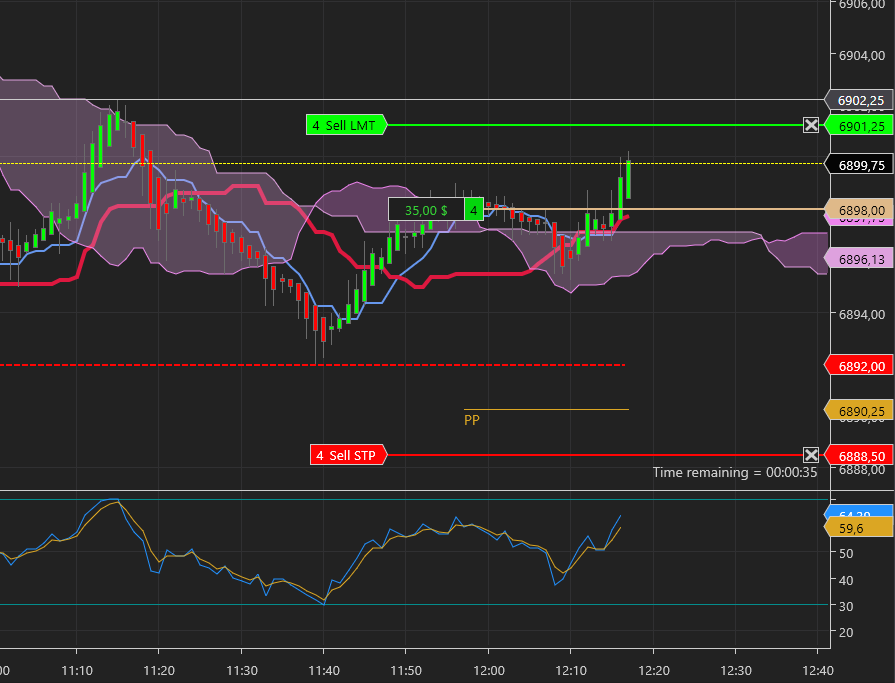The height and width of the screenshot is (683, 895).
Task: Select the red 4 Sell STP order tag
Action: point(348,456)
